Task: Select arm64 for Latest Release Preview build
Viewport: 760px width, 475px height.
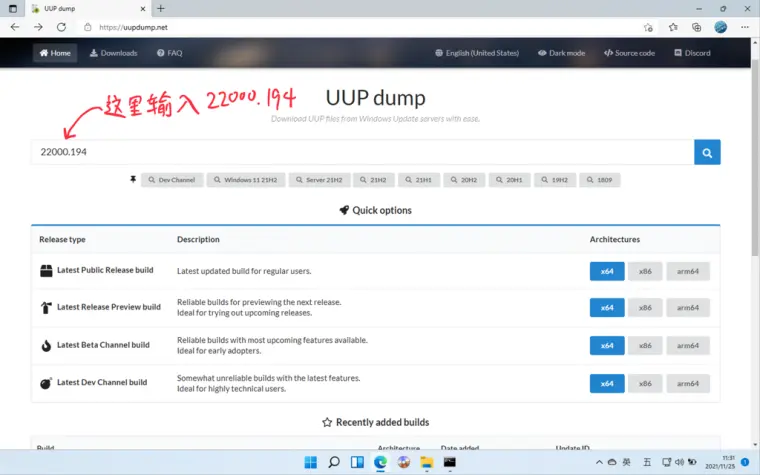Action: tap(688, 308)
